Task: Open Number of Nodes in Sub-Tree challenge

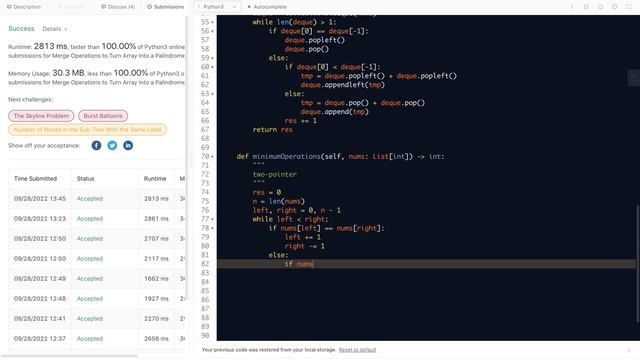Action: pos(87,130)
